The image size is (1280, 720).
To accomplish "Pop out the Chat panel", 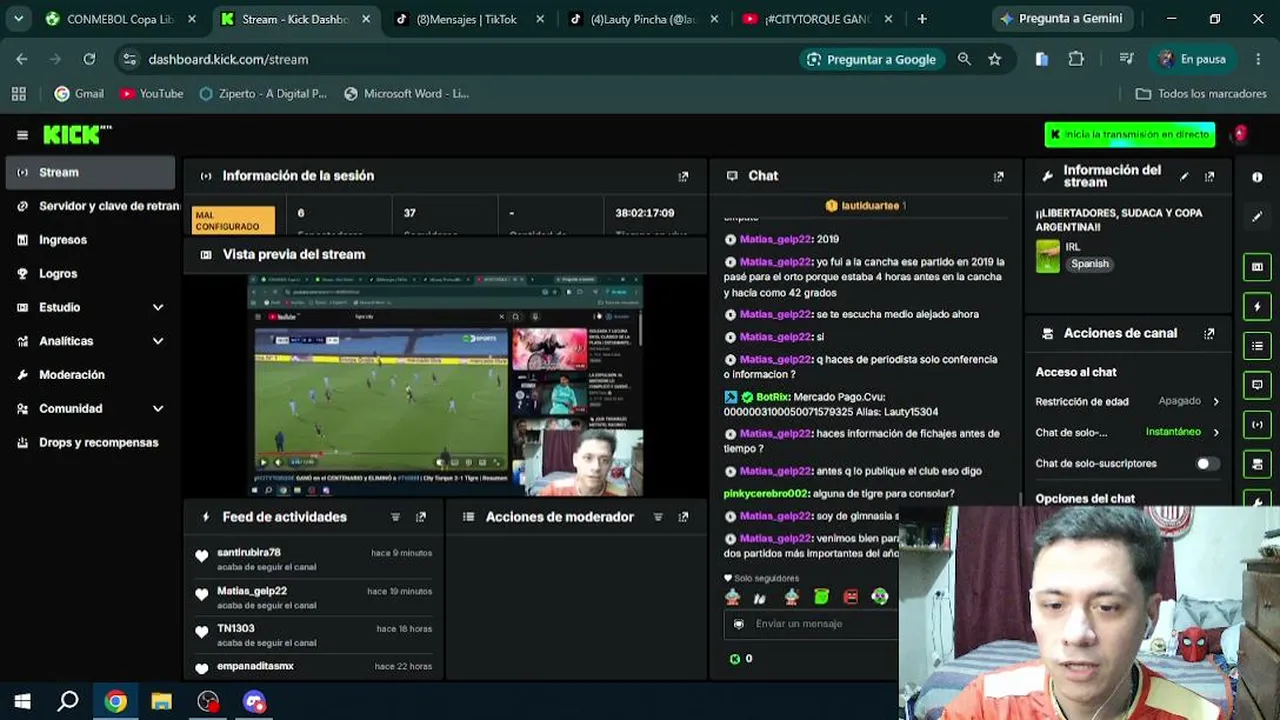I will click(998, 176).
